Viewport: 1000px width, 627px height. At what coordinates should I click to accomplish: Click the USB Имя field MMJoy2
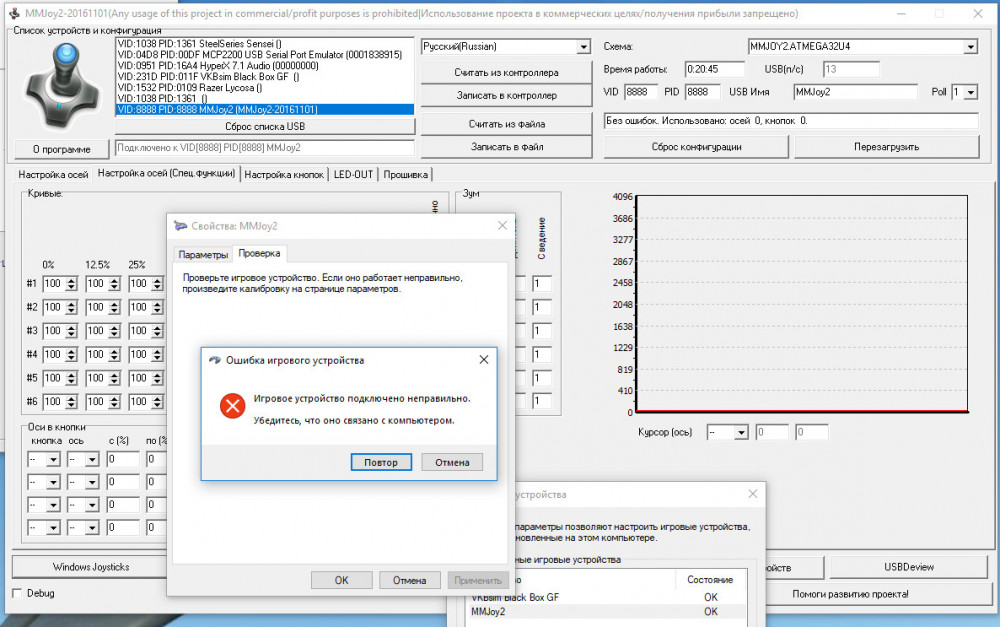tap(855, 92)
